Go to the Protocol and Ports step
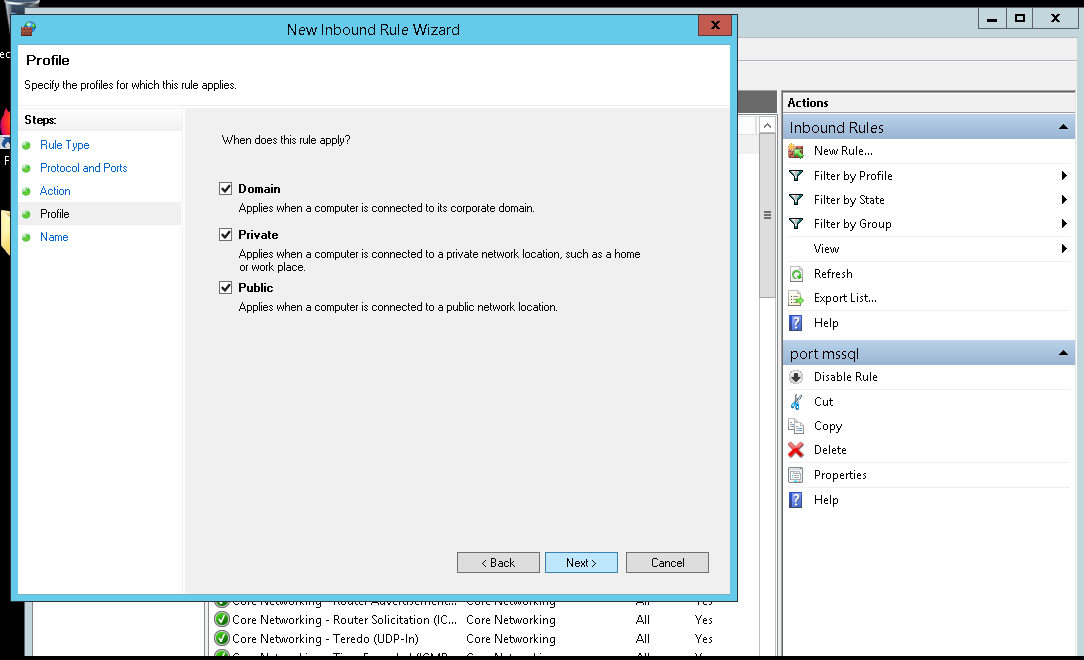Viewport: 1084px width, 660px height. [83, 168]
